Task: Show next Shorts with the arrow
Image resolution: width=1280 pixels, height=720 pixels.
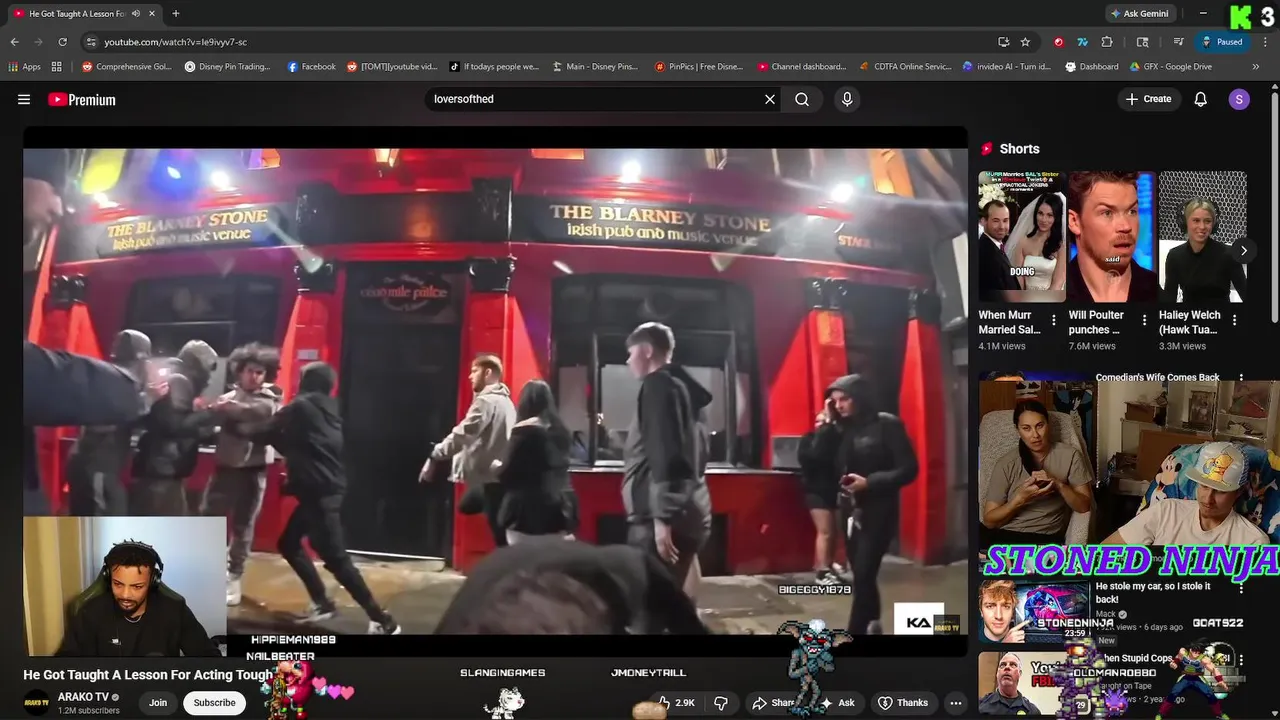Action: pyautogui.click(x=1243, y=251)
